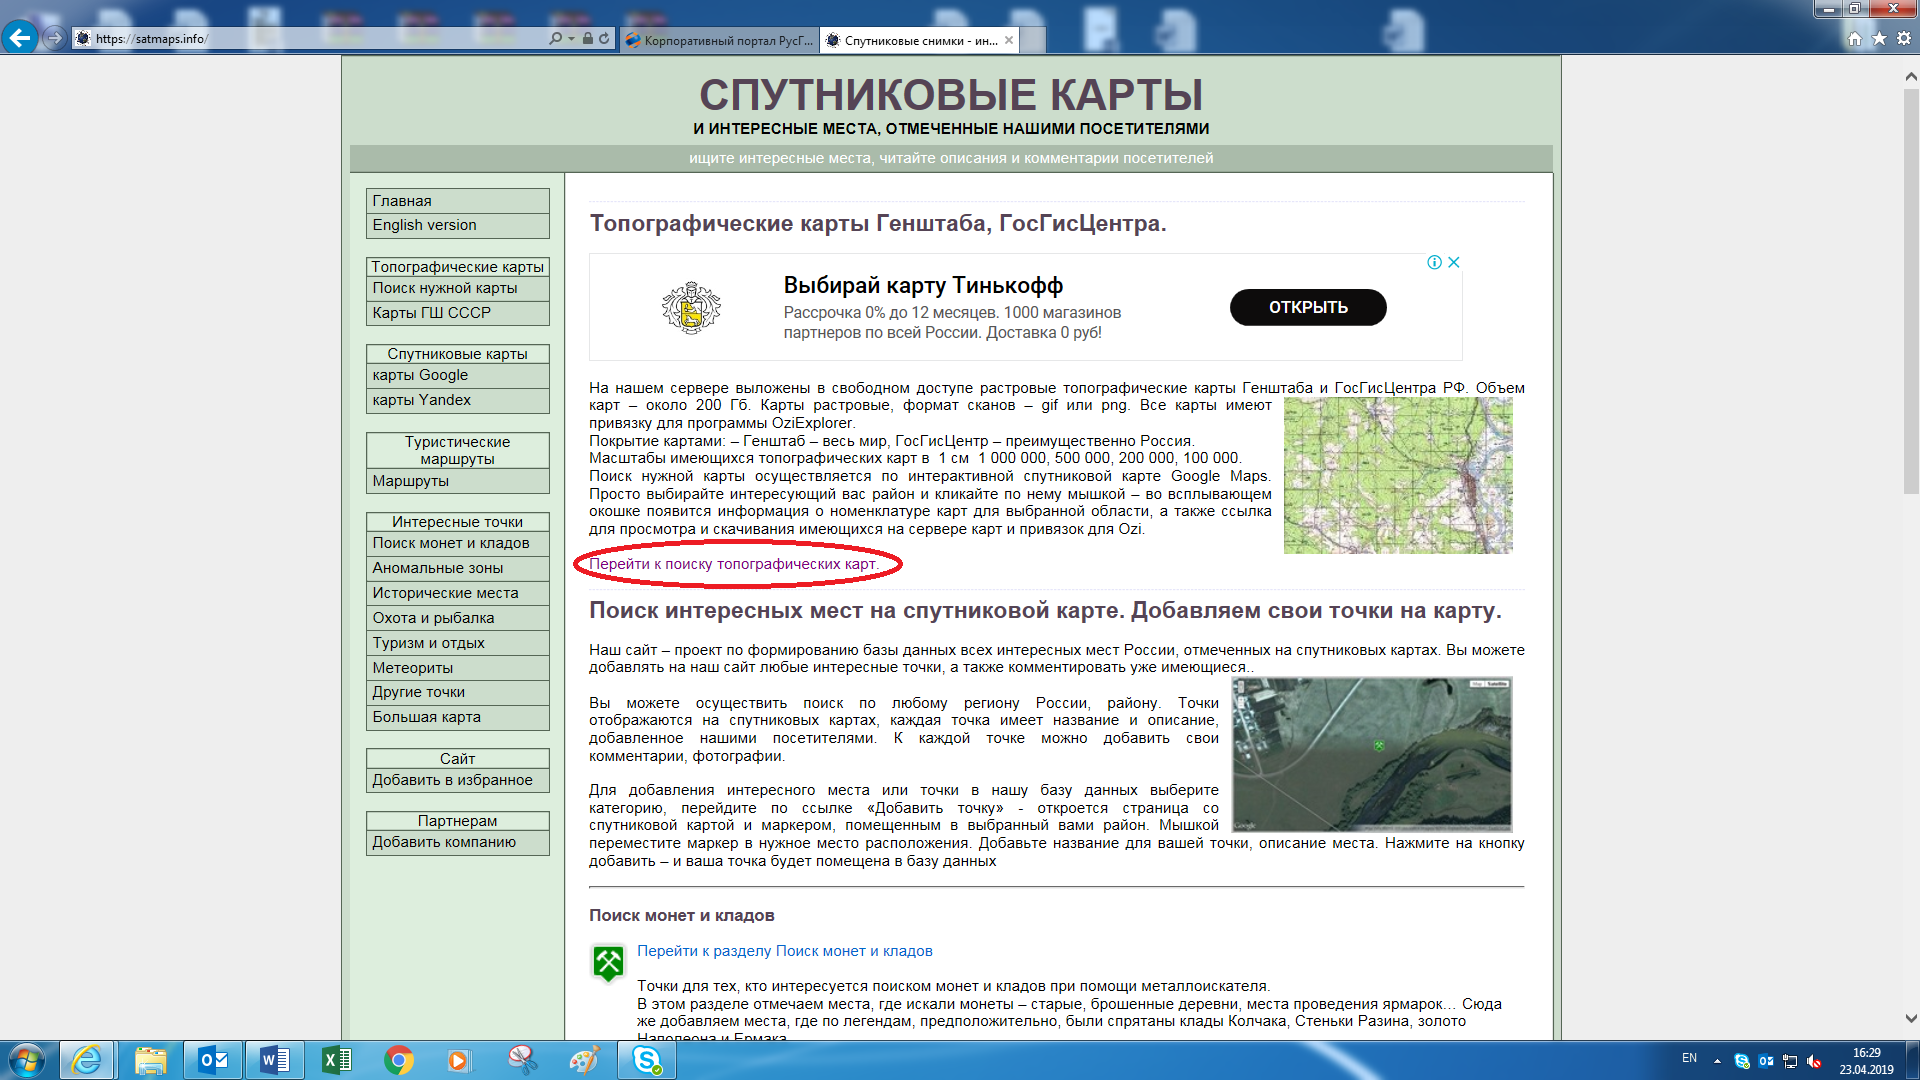Image resolution: width=1920 pixels, height=1080 pixels.
Task: Click the muted volume tray icon
Action: (x=1814, y=1061)
